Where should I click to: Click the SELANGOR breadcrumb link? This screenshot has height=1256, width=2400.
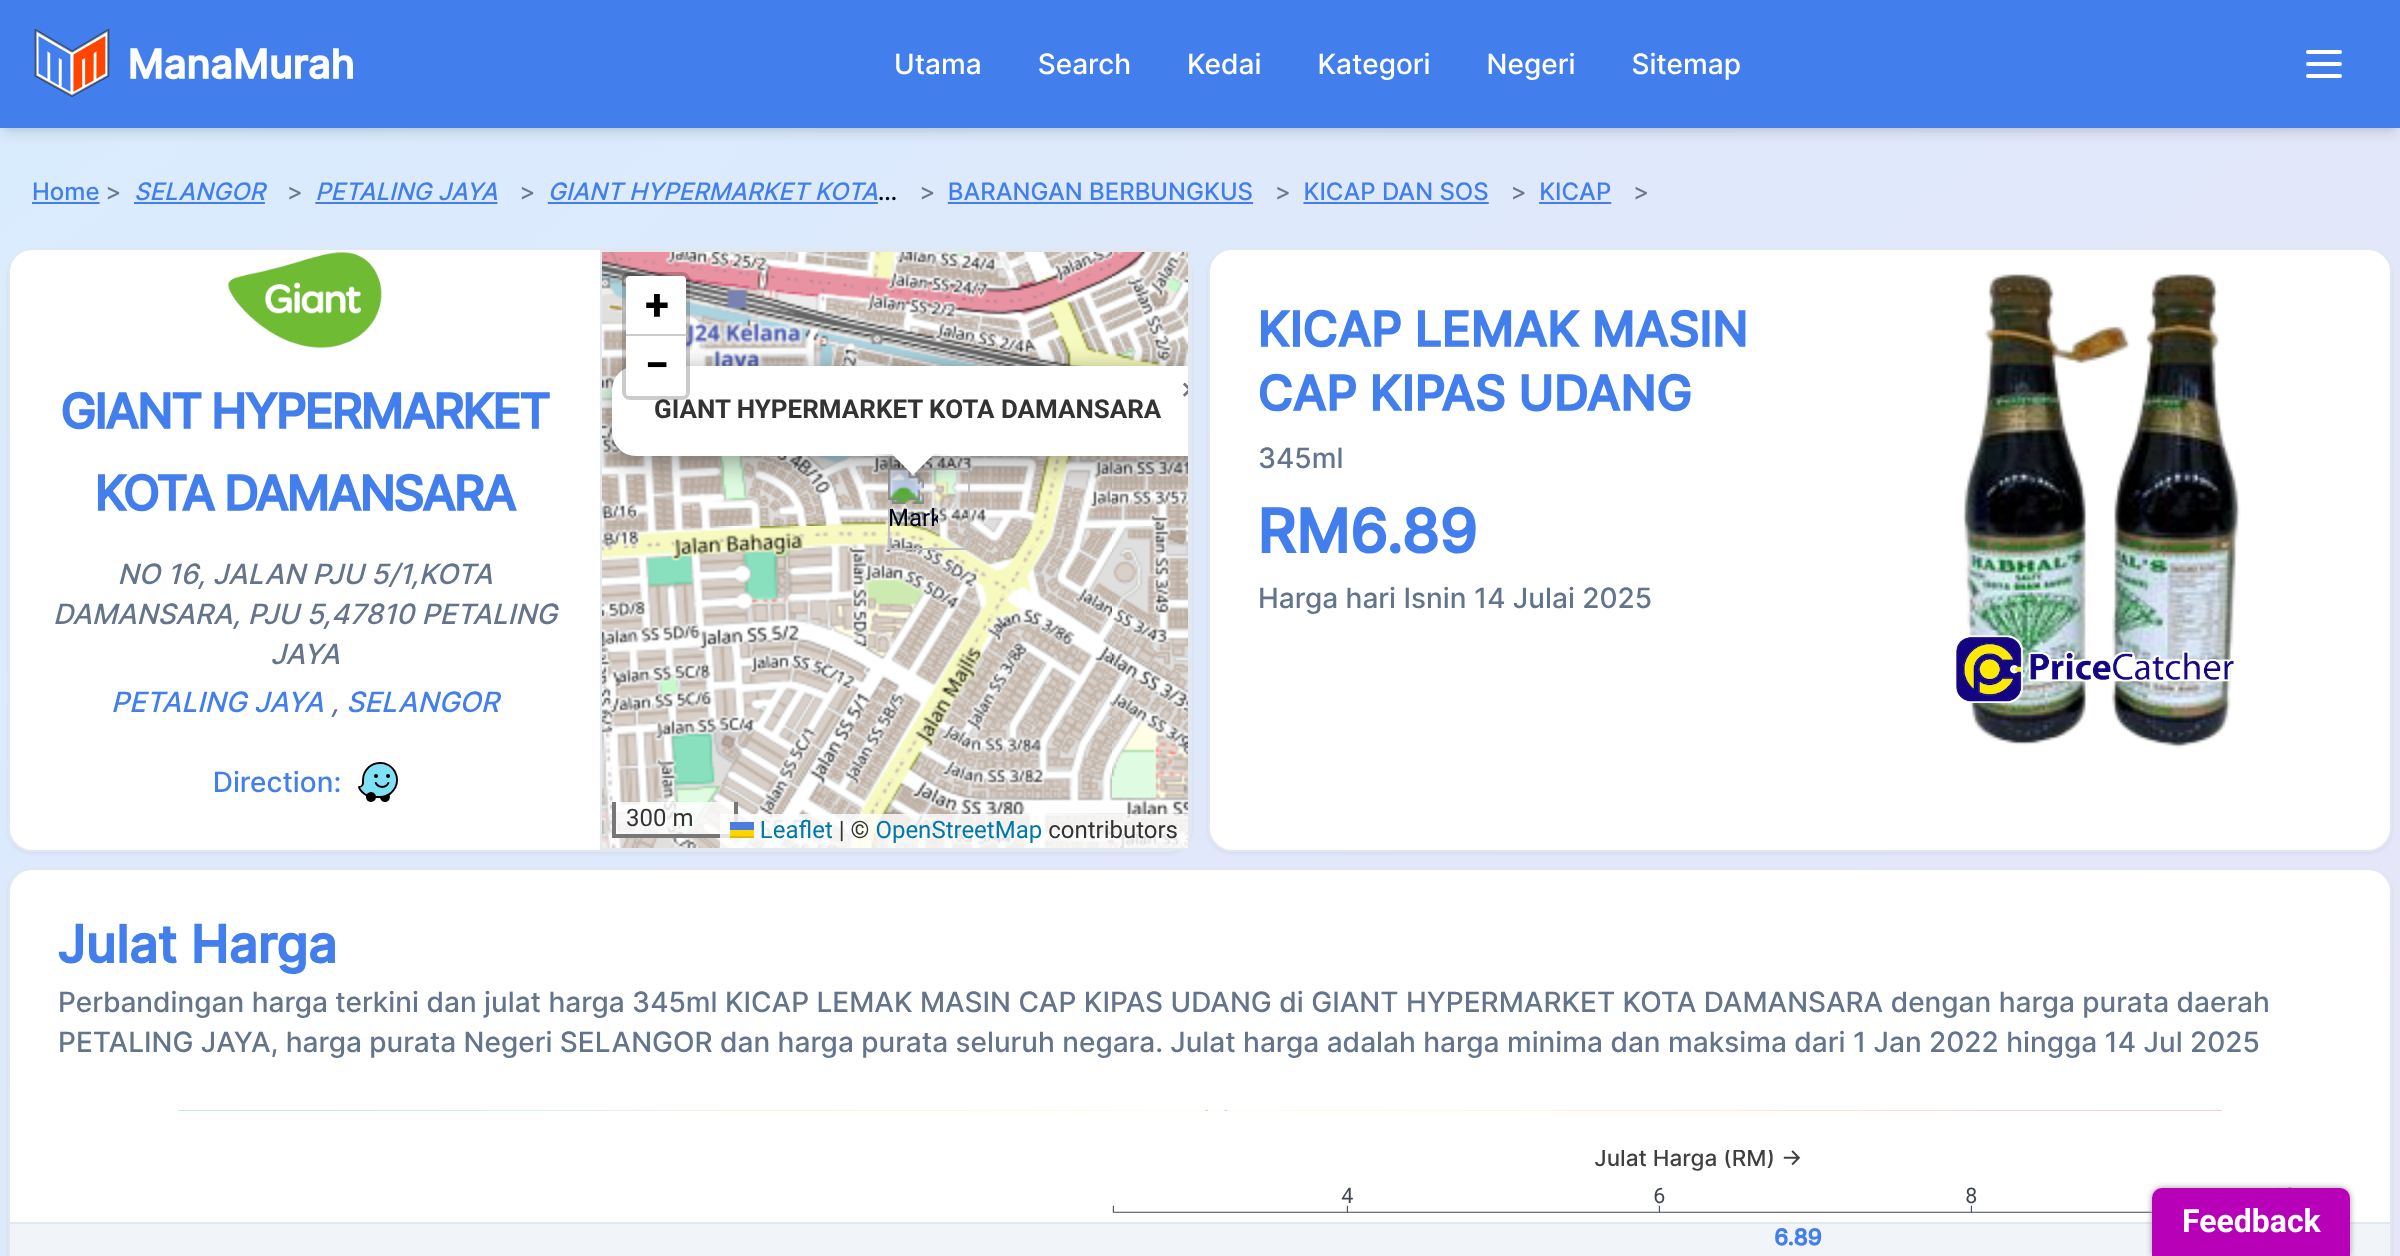(200, 191)
